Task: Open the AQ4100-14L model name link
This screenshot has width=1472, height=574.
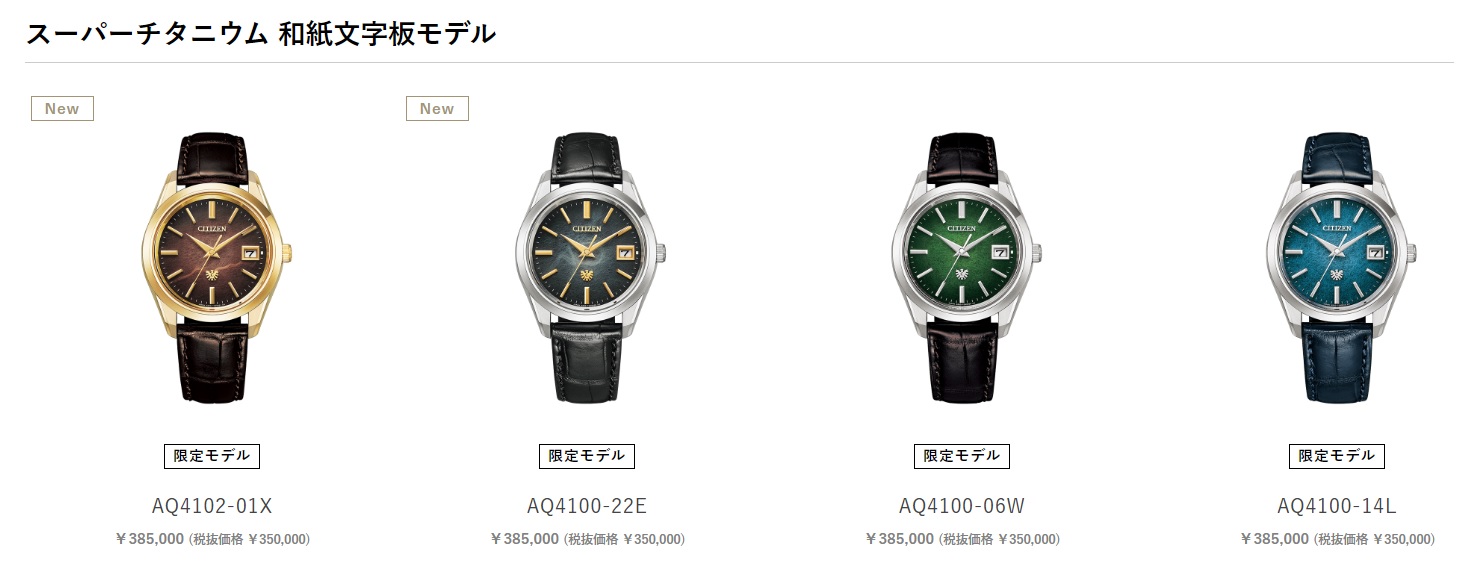Action: [x=1337, y=506]
